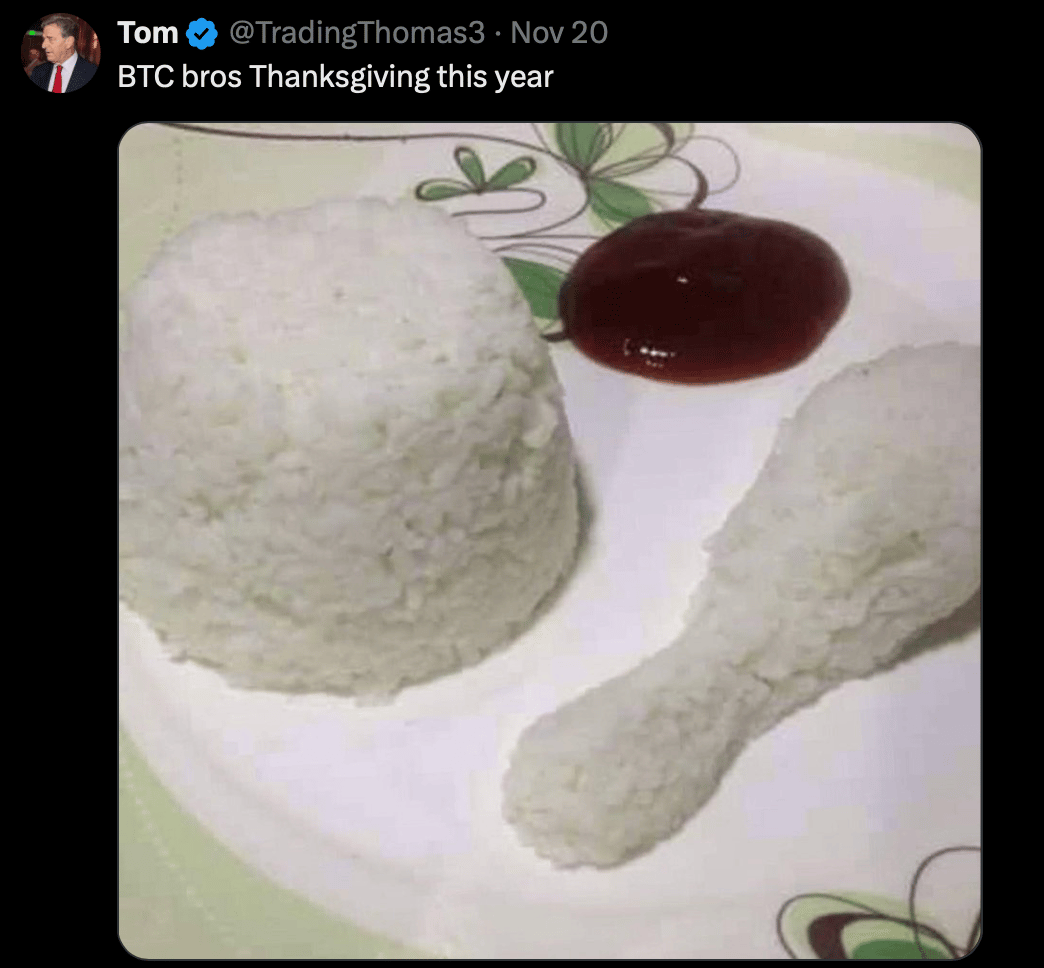Screen dimensions: 1044x968
Task: Click the drumstick-shaped rice in photo
Action: (x=742, y=606)
